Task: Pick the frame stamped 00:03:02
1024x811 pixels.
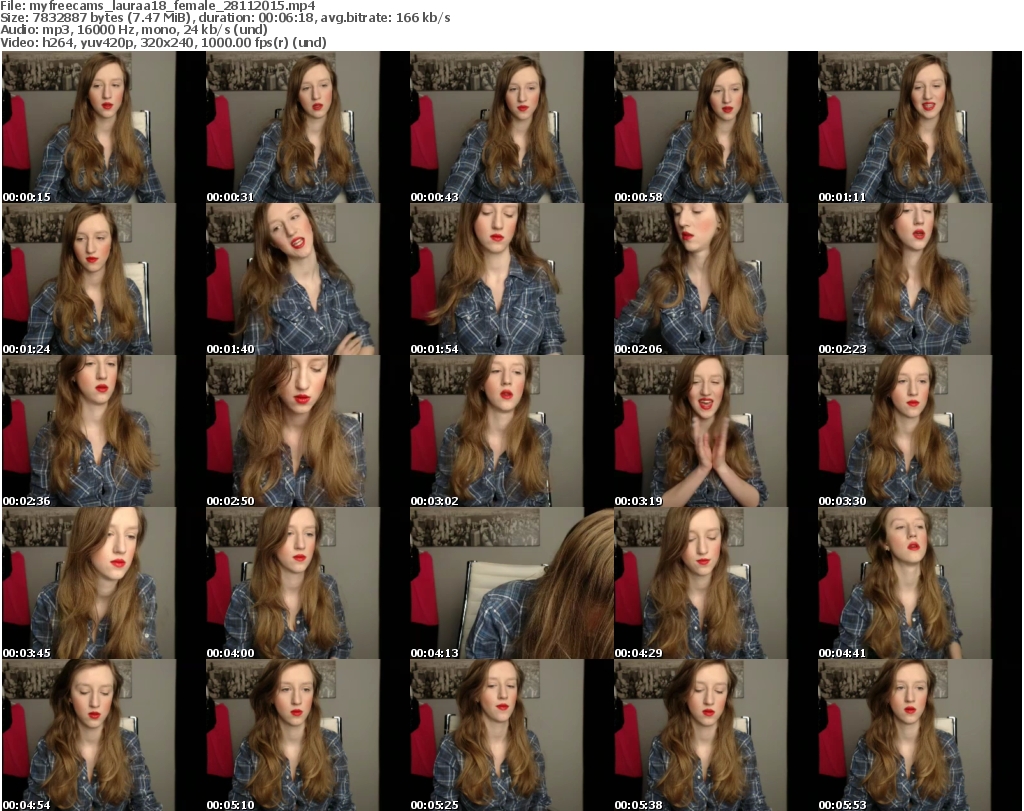Action: click(x=511, y=431)
